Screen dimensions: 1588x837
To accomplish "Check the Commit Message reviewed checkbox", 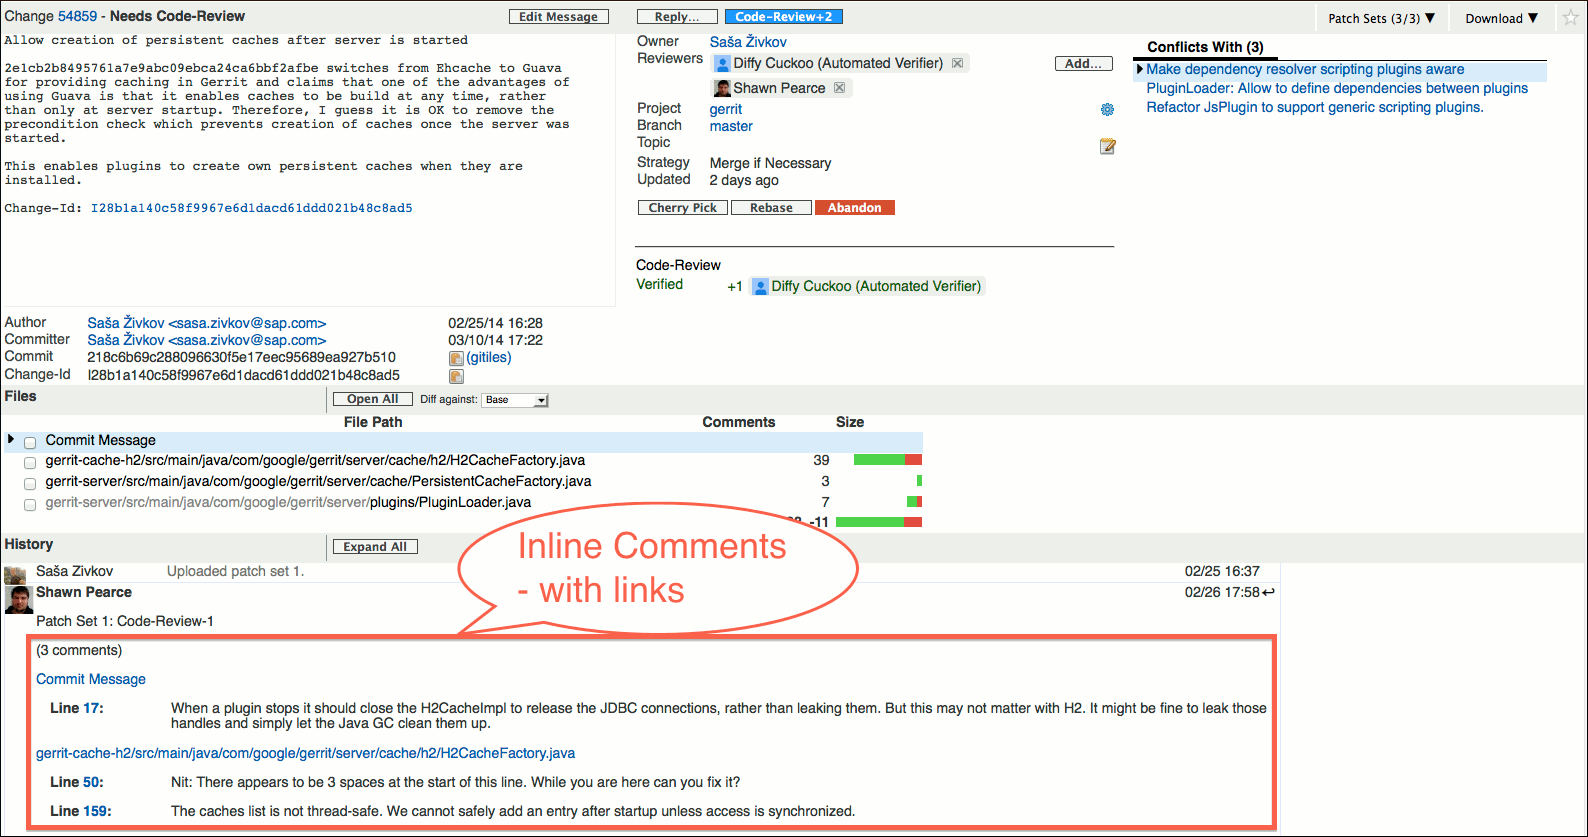I will 30,442.
